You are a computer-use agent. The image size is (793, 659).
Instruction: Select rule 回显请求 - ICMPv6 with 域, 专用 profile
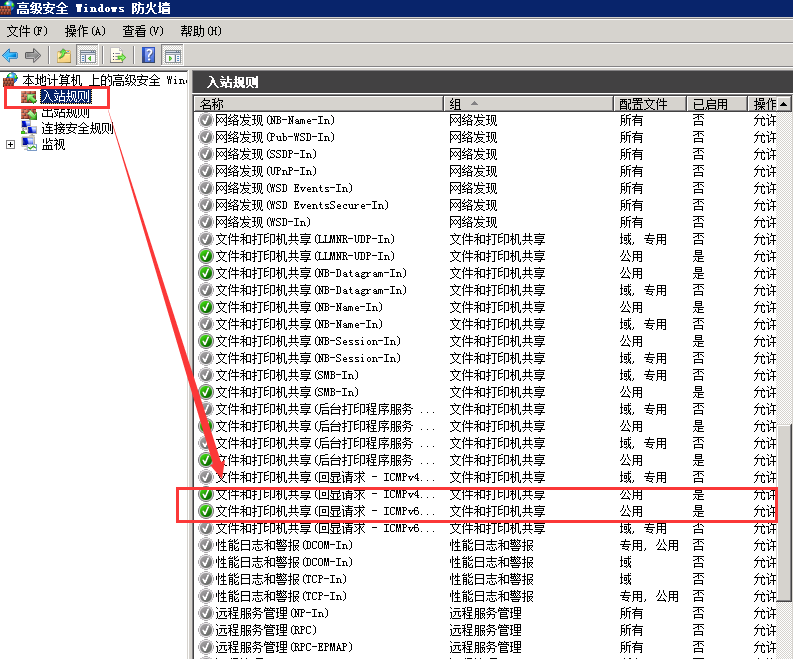(x=325, y=528)
